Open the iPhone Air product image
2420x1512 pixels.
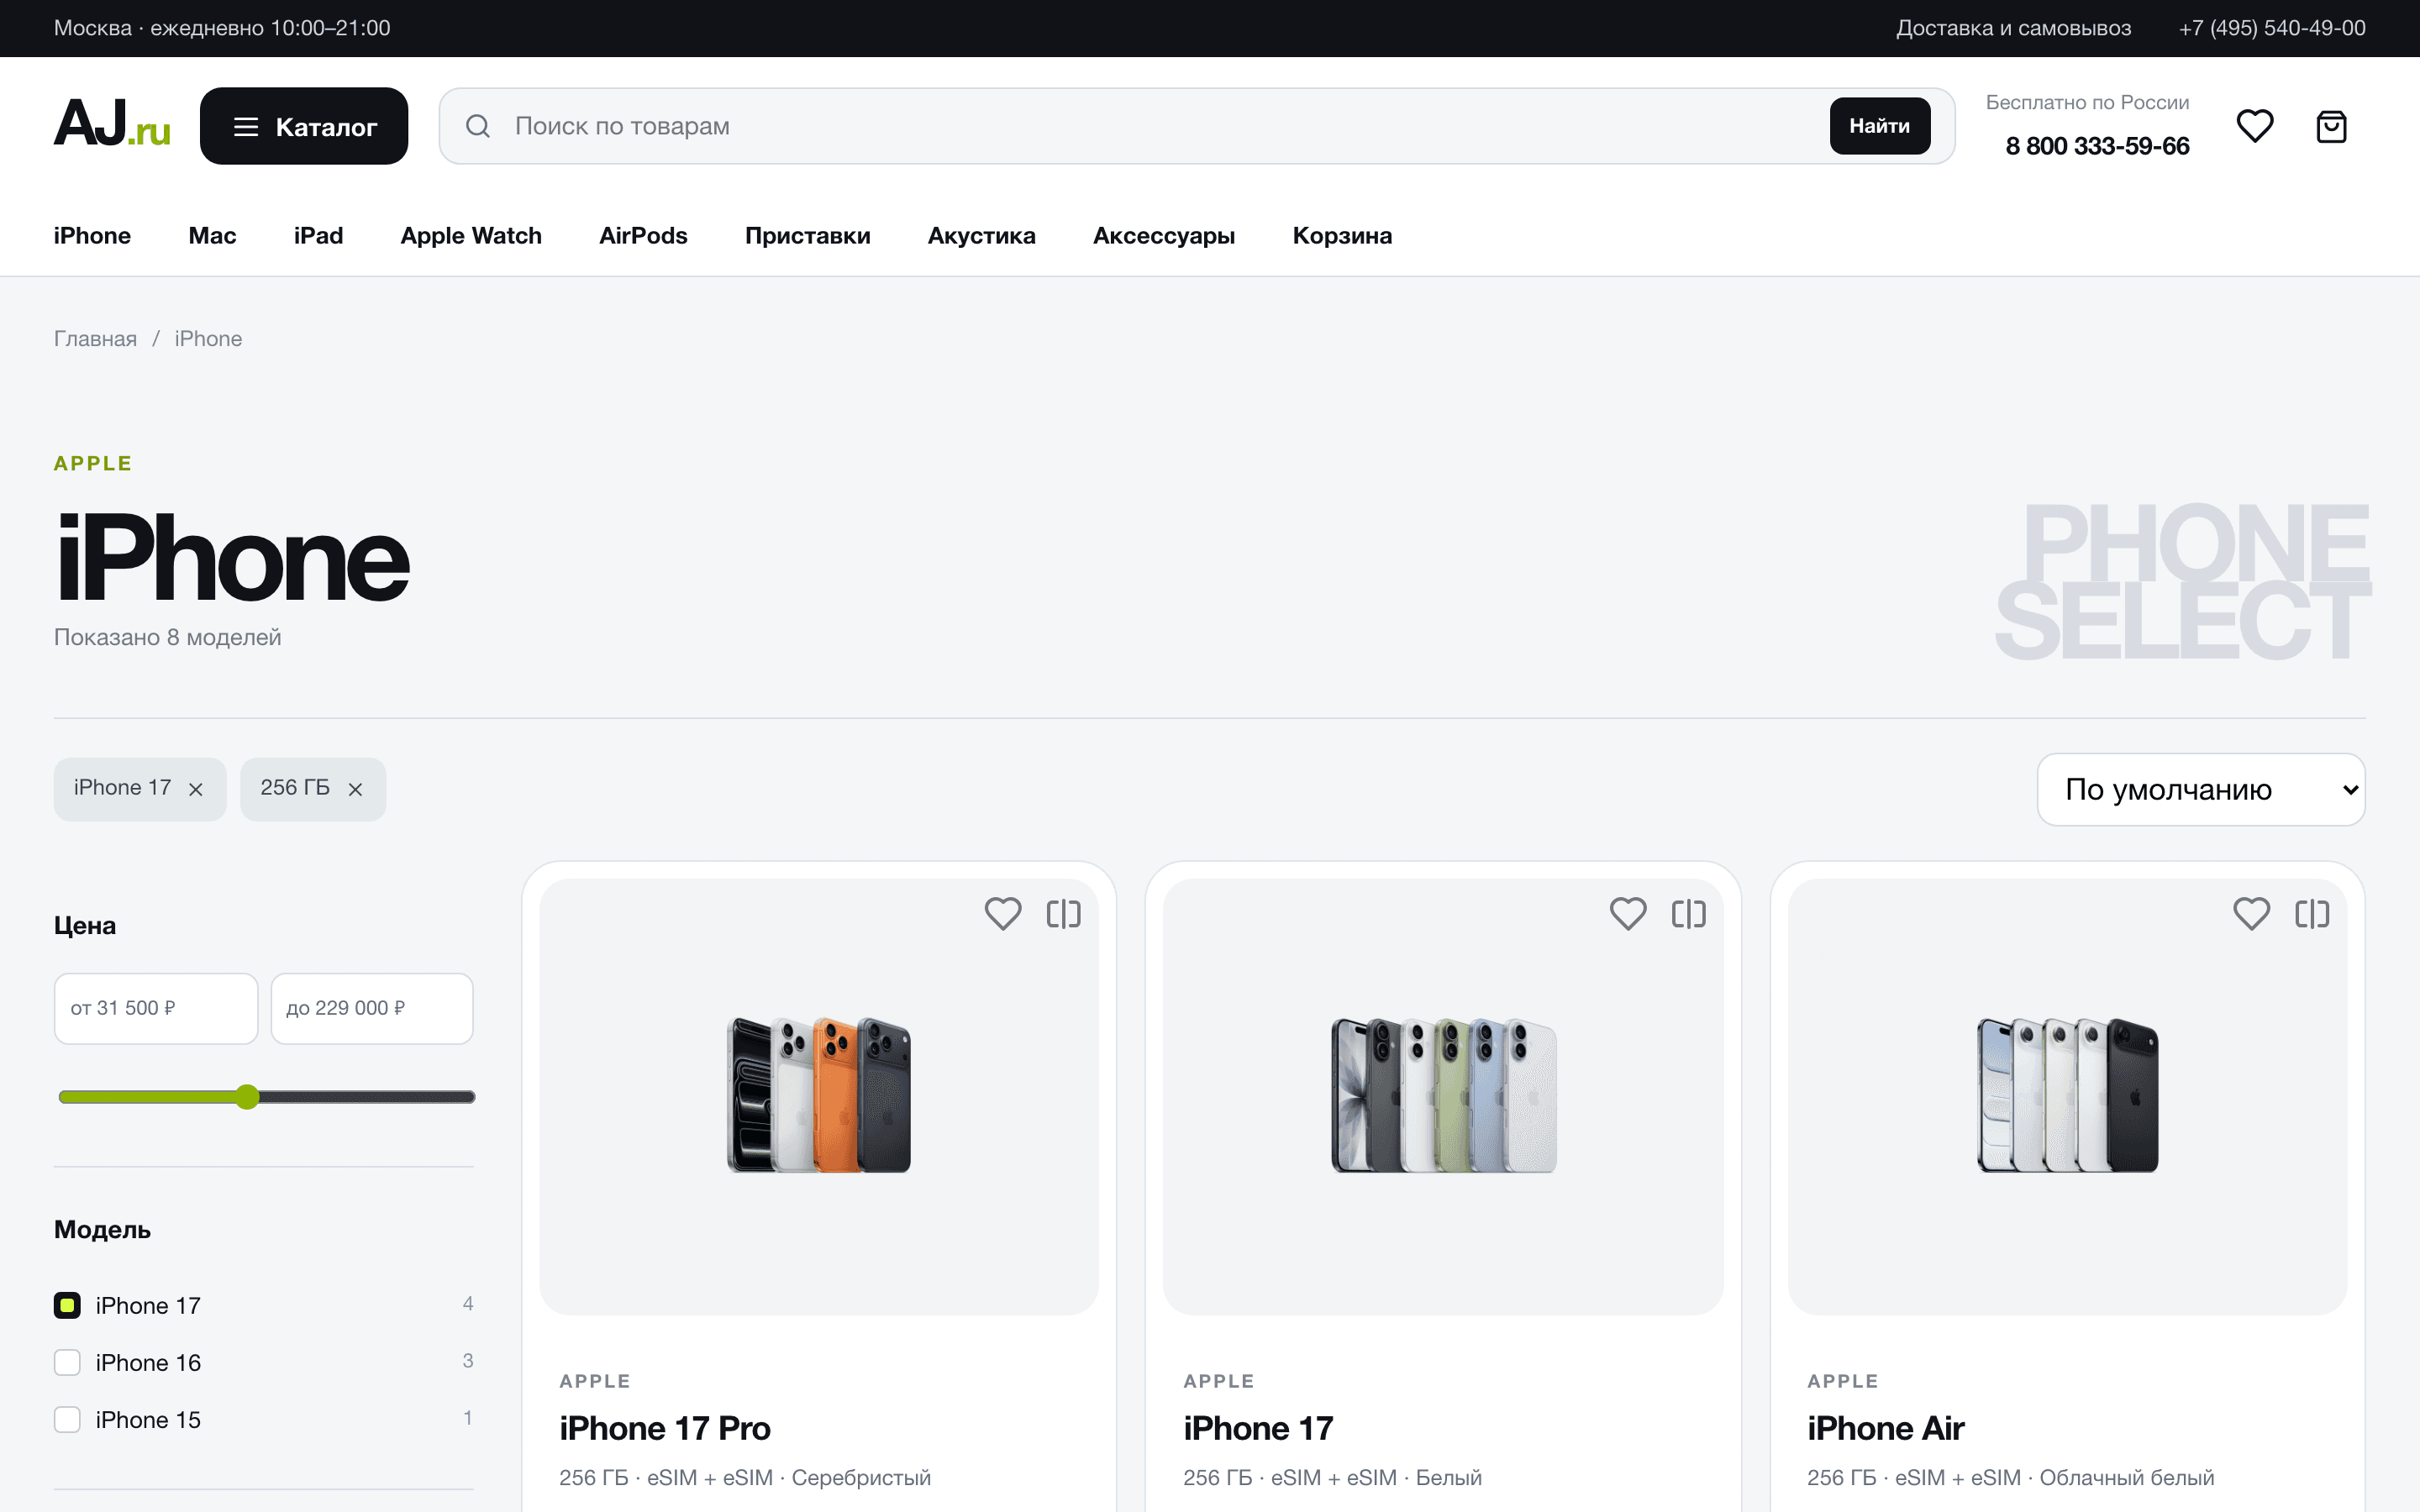point(2067,1096)
